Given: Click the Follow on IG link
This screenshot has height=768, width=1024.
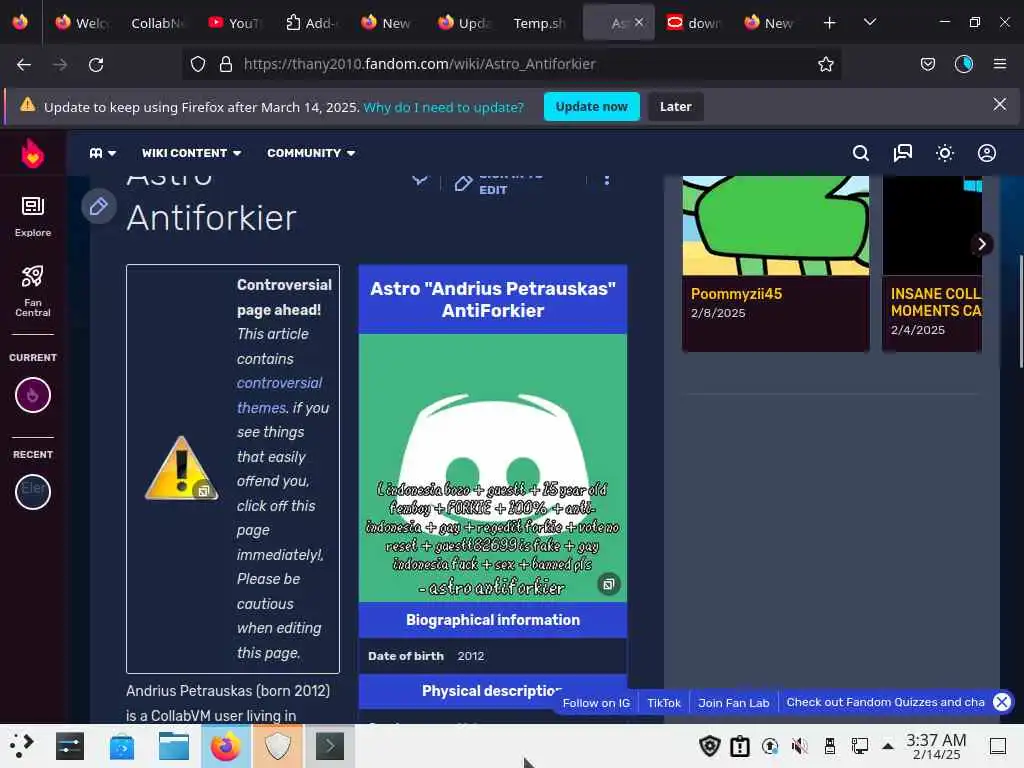Looking at the screenshot, I should (x=596, y=703).
